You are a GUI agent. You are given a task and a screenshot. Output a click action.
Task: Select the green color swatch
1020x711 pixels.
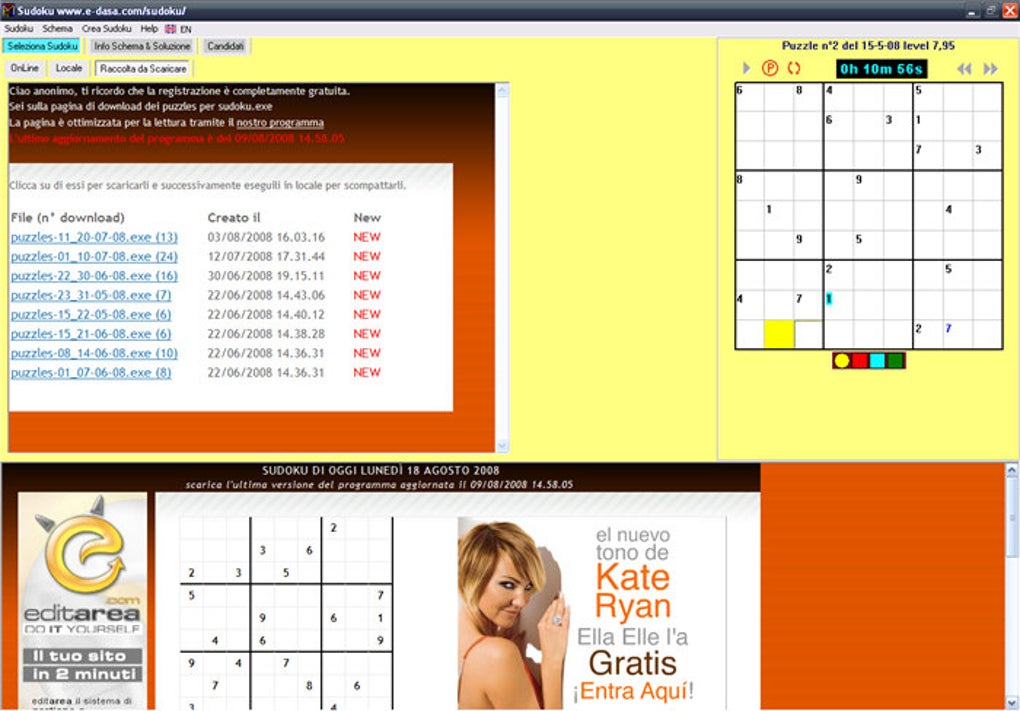click(x=895, y=360)
